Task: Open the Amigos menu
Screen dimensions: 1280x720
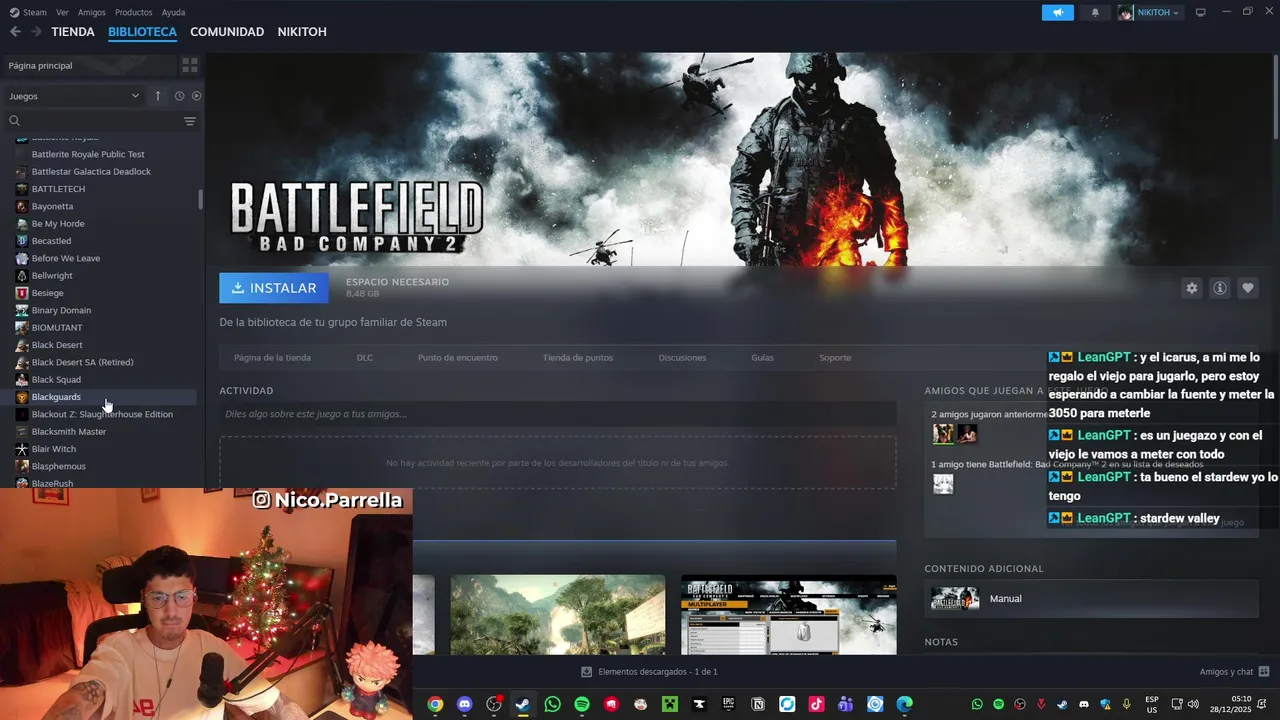Action: 92,12
